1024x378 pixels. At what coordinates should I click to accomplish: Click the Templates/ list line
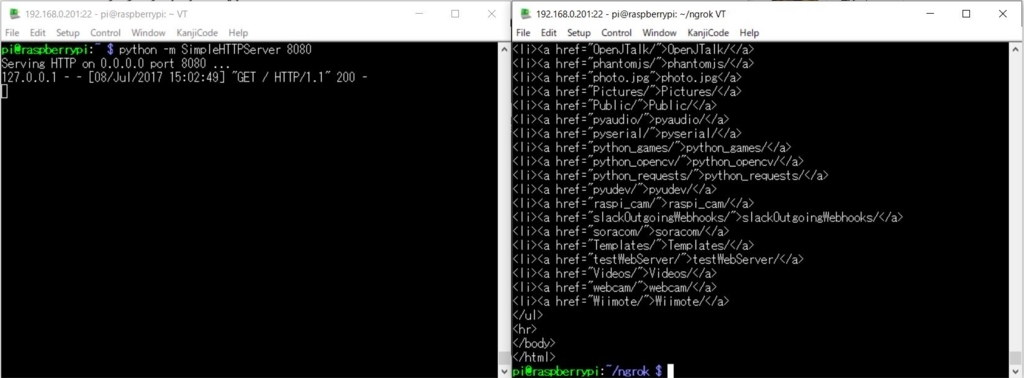(633, 245)
